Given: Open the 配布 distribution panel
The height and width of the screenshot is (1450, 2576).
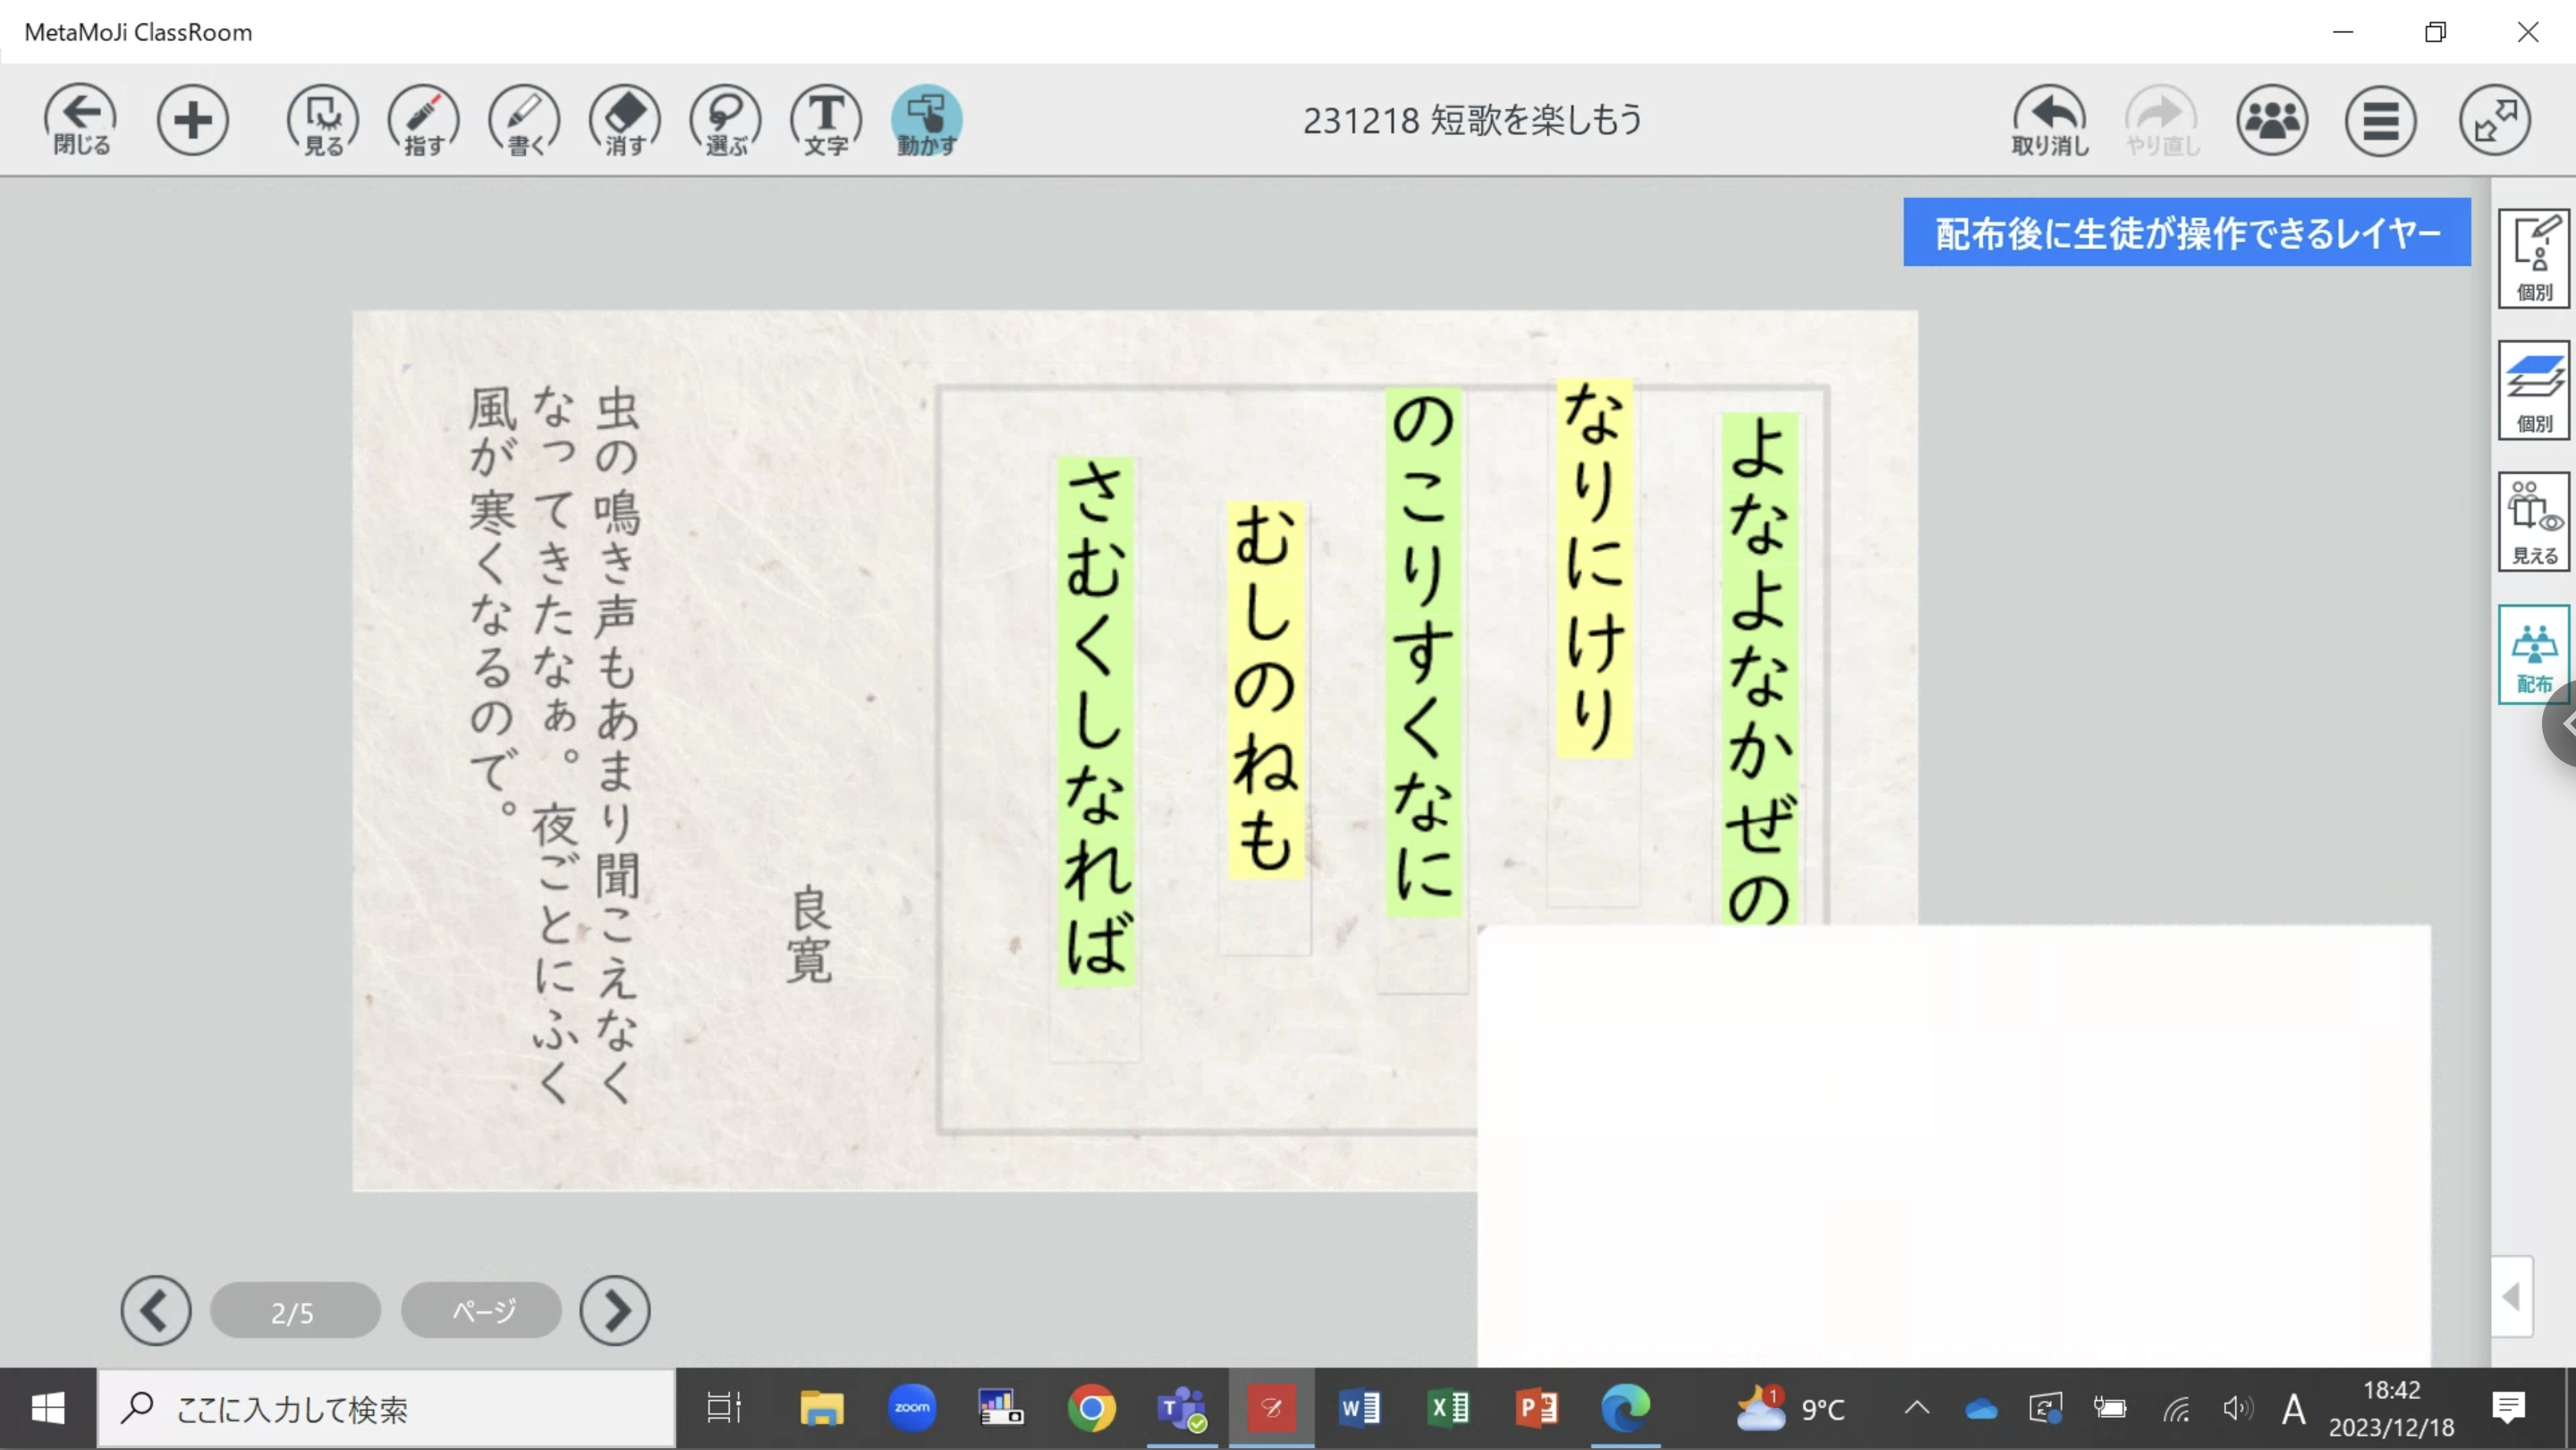Looking at the screenshot, I should click(x=2533, y=655).
